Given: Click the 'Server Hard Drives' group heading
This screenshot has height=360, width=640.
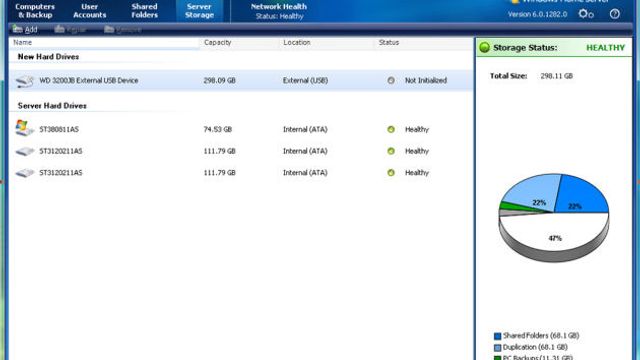Looking at the screenshot, I should coord(52,106).
